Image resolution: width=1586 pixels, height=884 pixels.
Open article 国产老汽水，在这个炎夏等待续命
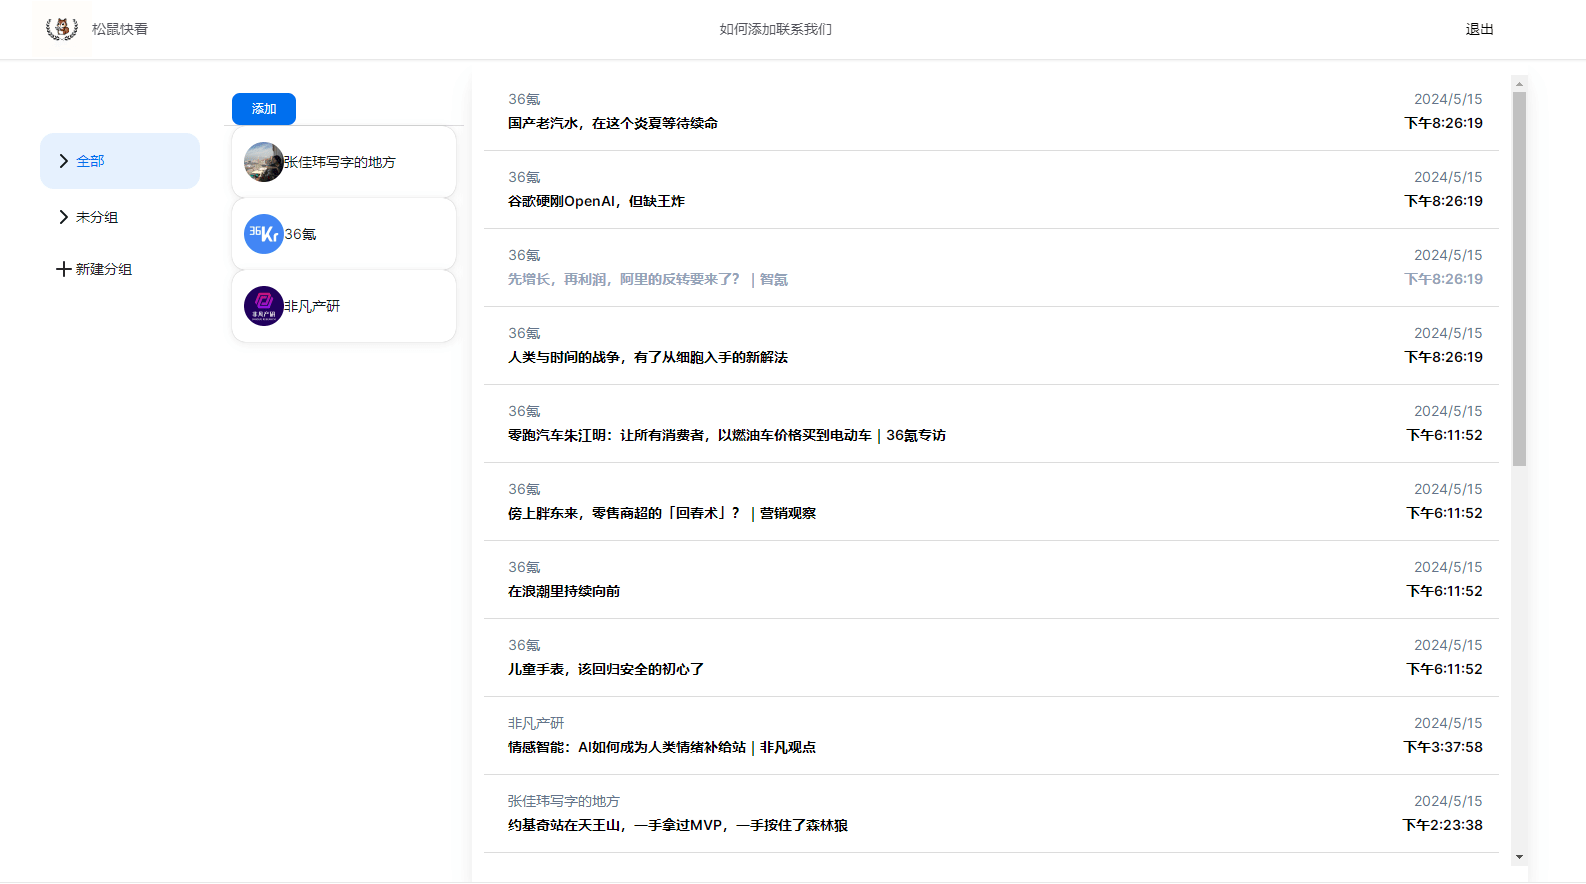coord(613,123)
